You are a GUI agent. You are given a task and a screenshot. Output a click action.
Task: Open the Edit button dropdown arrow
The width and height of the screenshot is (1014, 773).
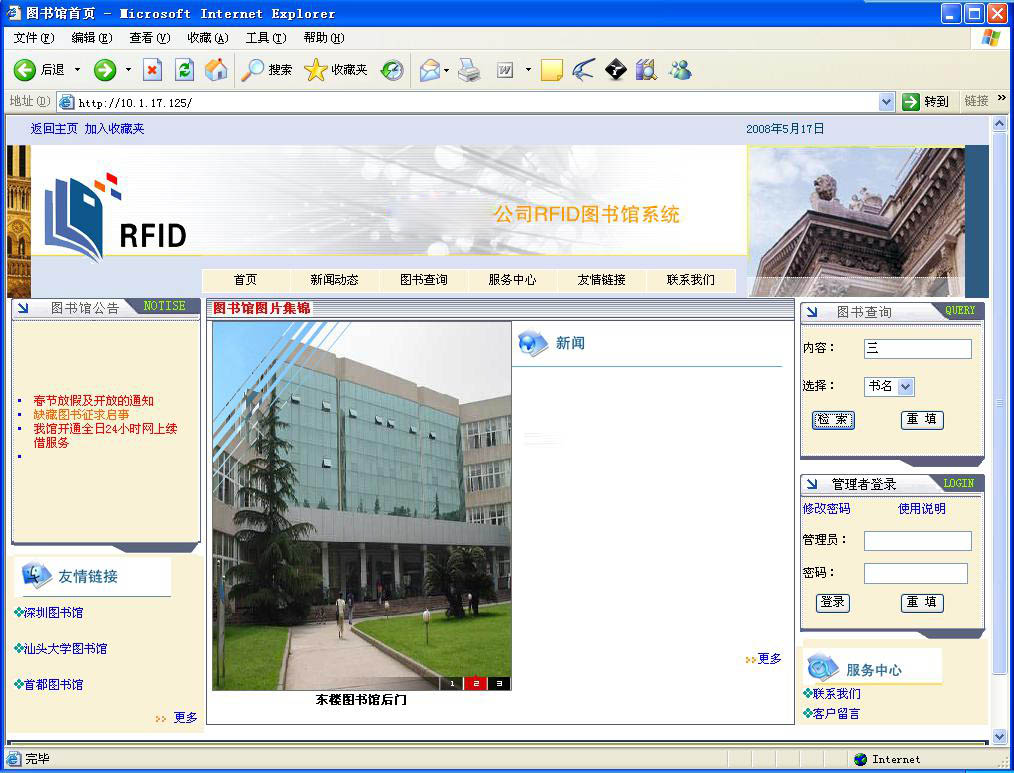click(x=528, y=70)
